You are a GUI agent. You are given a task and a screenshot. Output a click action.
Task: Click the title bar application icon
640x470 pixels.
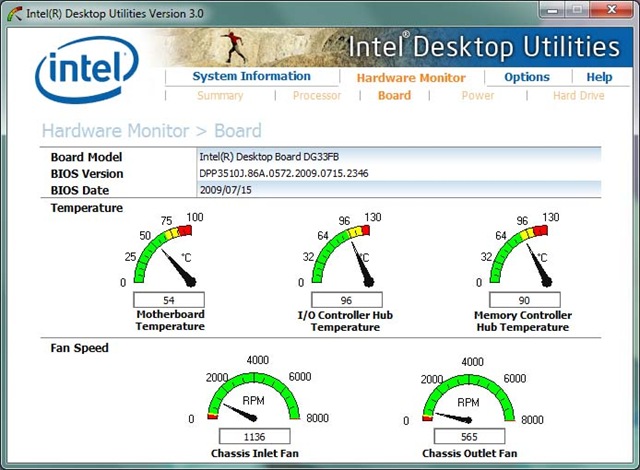13,11
